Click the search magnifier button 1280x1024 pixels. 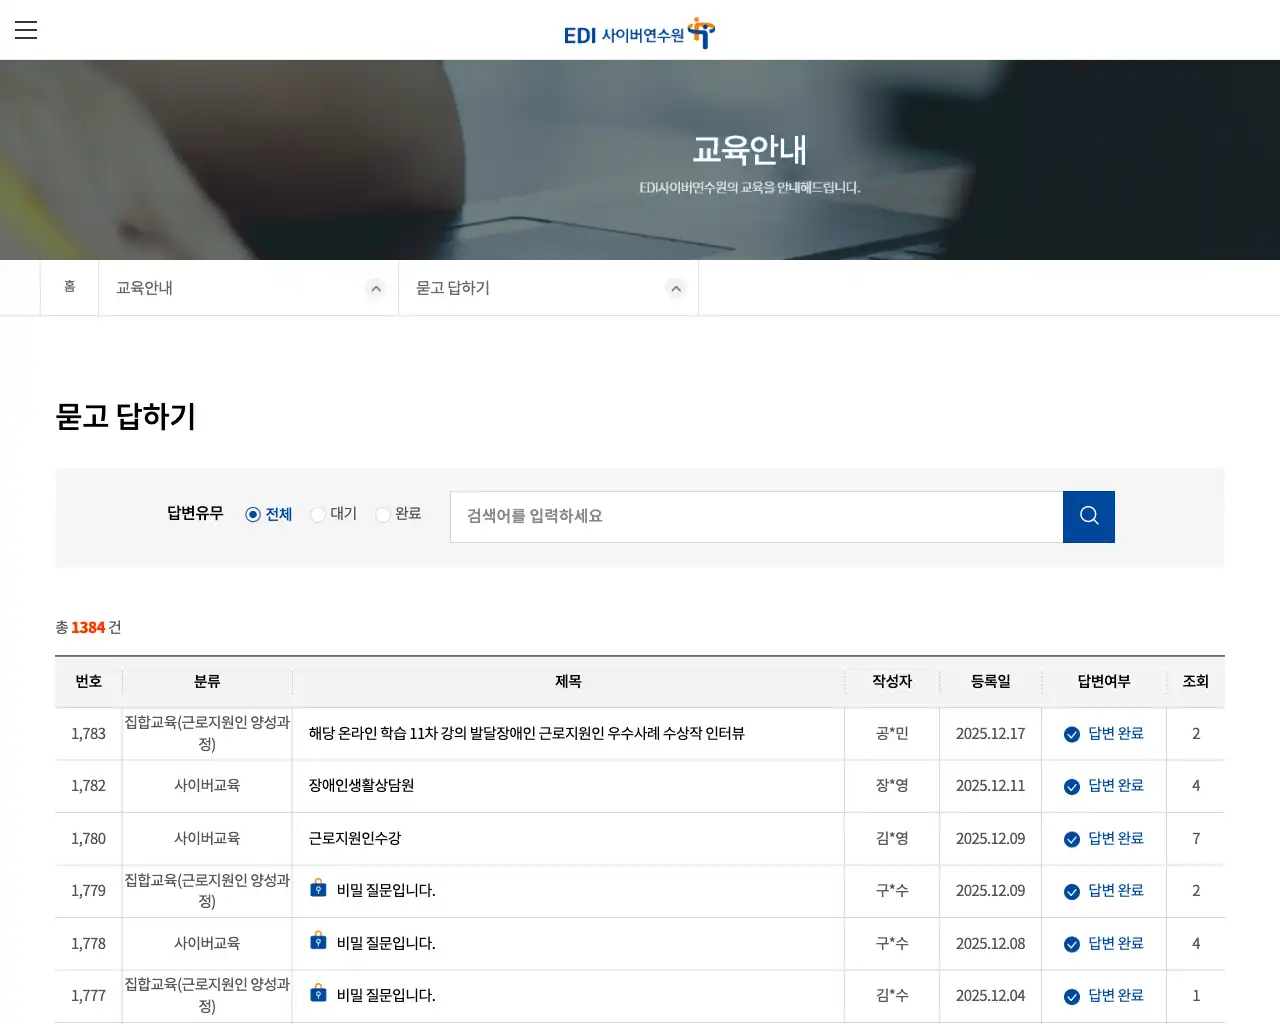1088,516
